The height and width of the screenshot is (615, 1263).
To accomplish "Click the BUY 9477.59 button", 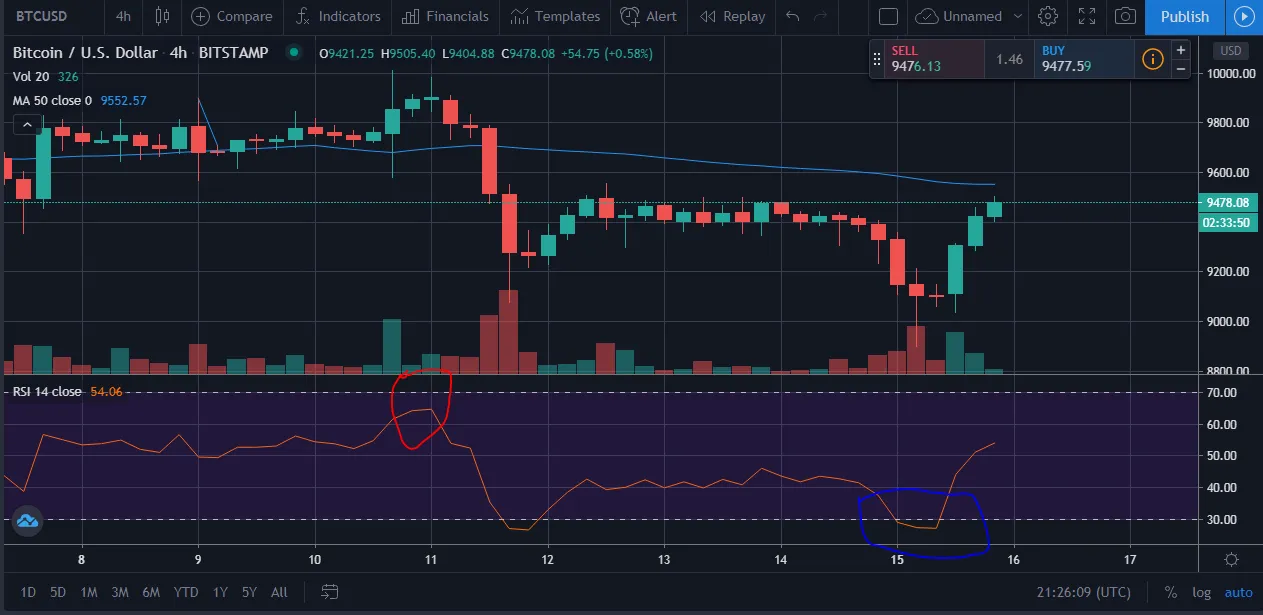I will point(1084,59).
